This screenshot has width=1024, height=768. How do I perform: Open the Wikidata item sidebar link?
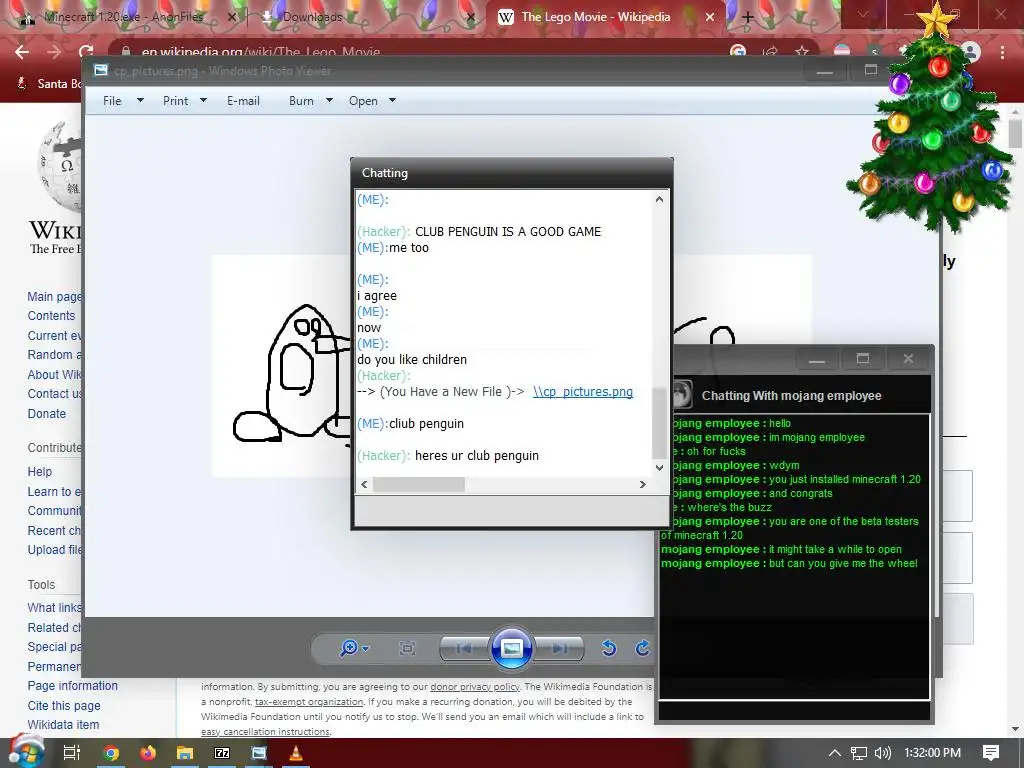[x=63, y=725]
